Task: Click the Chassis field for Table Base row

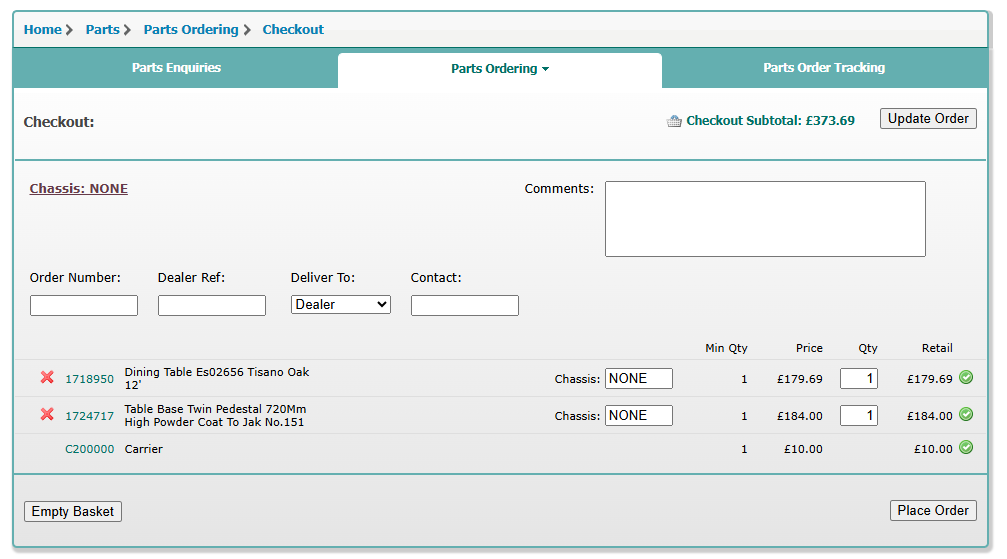Action: [x=638, y=416]
